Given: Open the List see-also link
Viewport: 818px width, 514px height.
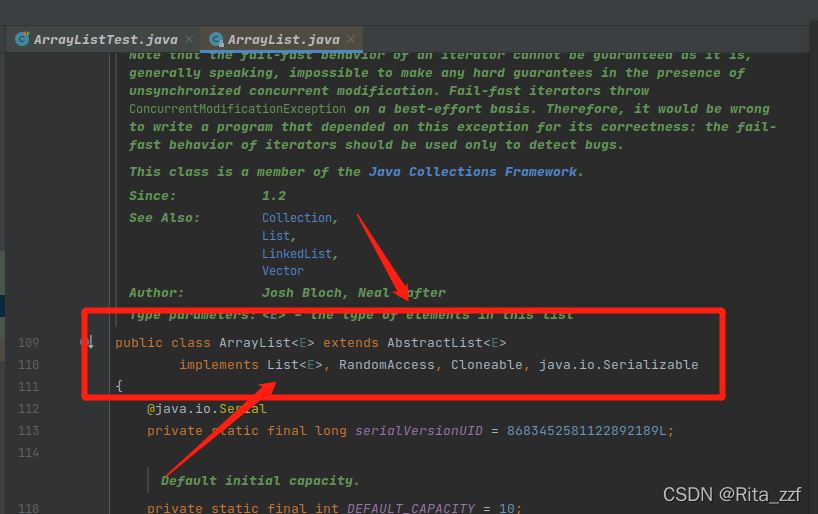Looking at the screenshot, I should (275, 236).
